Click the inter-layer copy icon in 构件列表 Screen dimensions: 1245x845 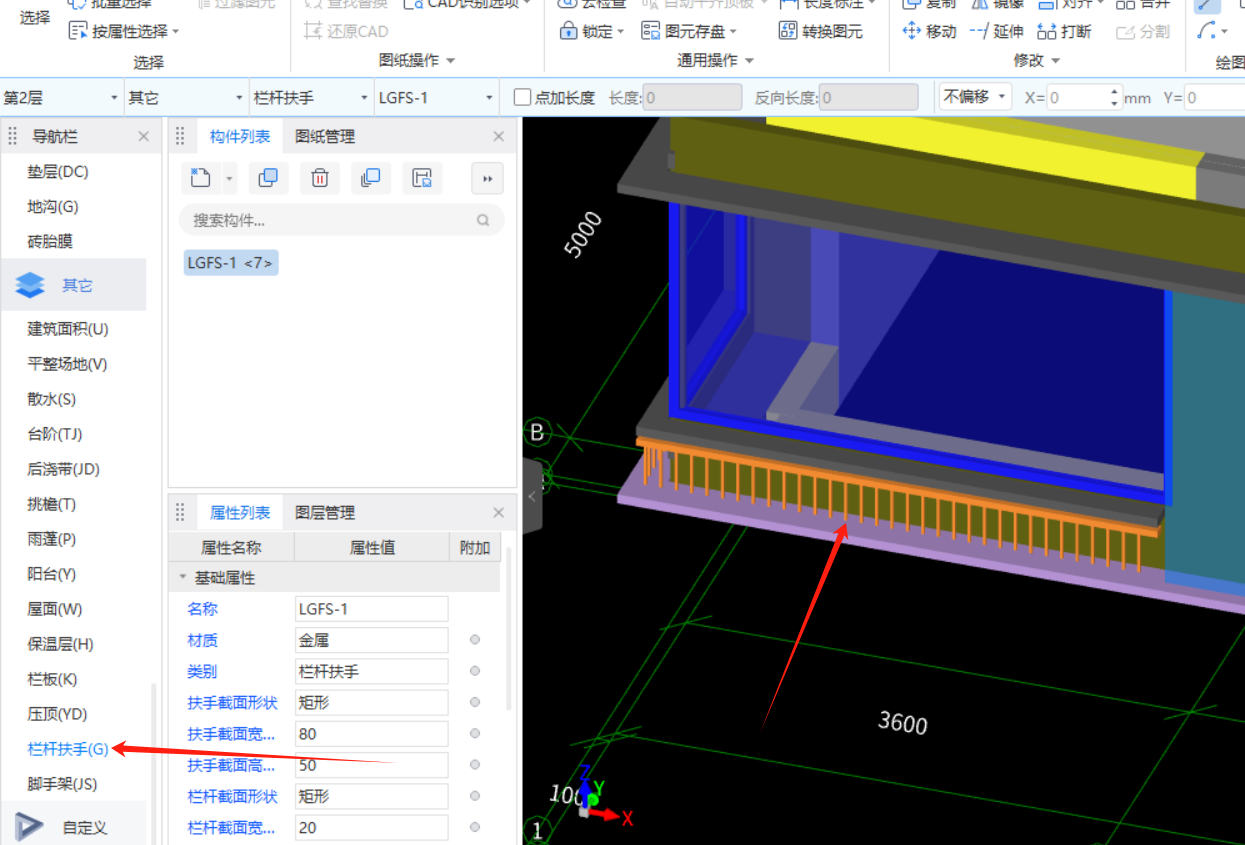coord(370,178)
